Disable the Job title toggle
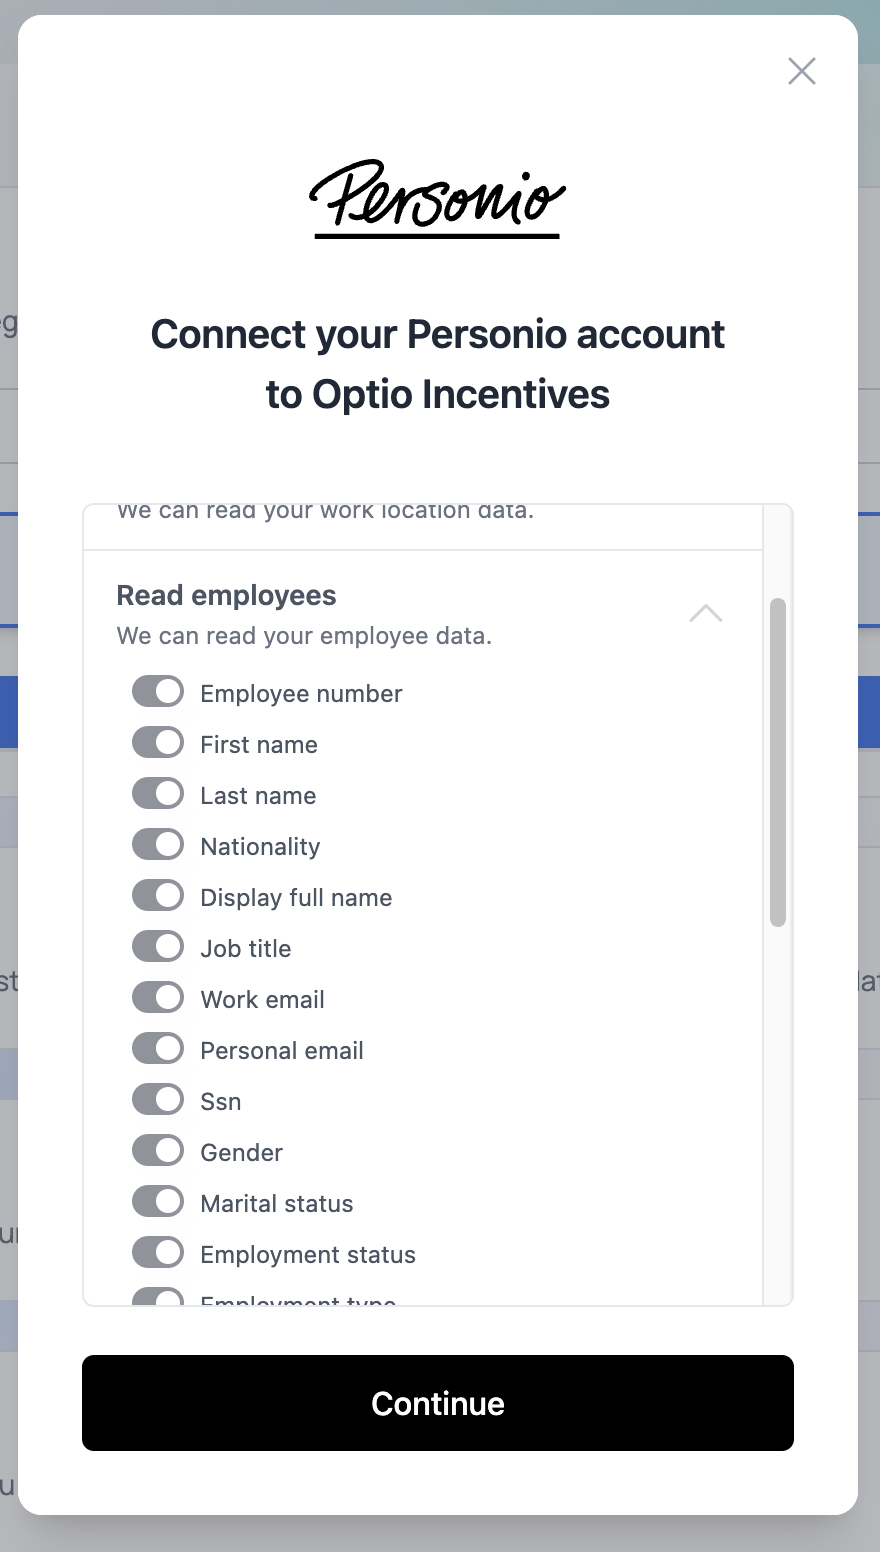 (158, 947)
